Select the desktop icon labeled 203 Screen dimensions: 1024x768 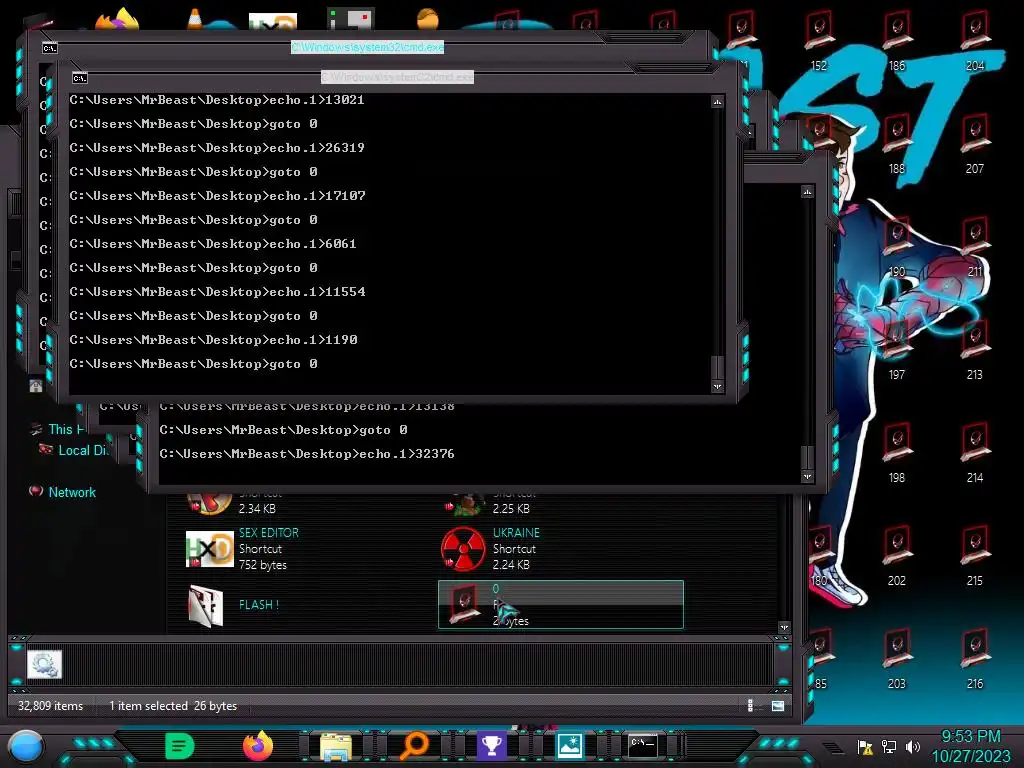pyautogui.click(x=897, y=660)
